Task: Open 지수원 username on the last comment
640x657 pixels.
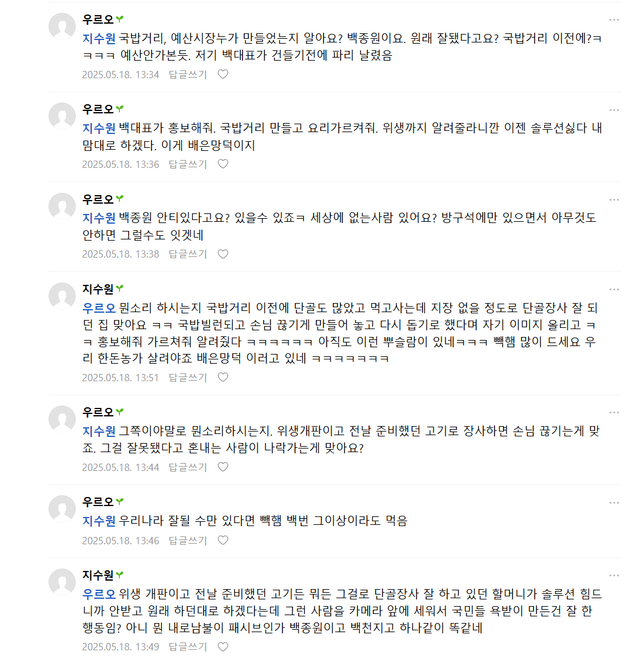Action: [x=97, y=575]
